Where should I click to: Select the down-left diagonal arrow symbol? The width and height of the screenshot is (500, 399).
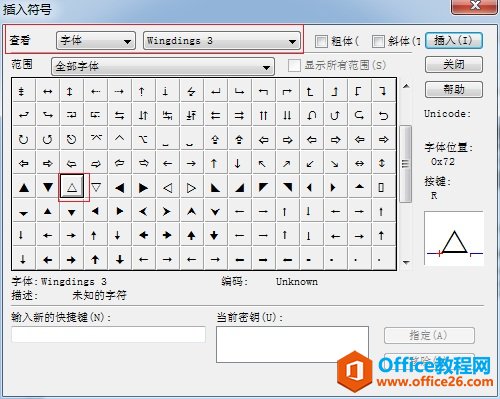point(311,163)
